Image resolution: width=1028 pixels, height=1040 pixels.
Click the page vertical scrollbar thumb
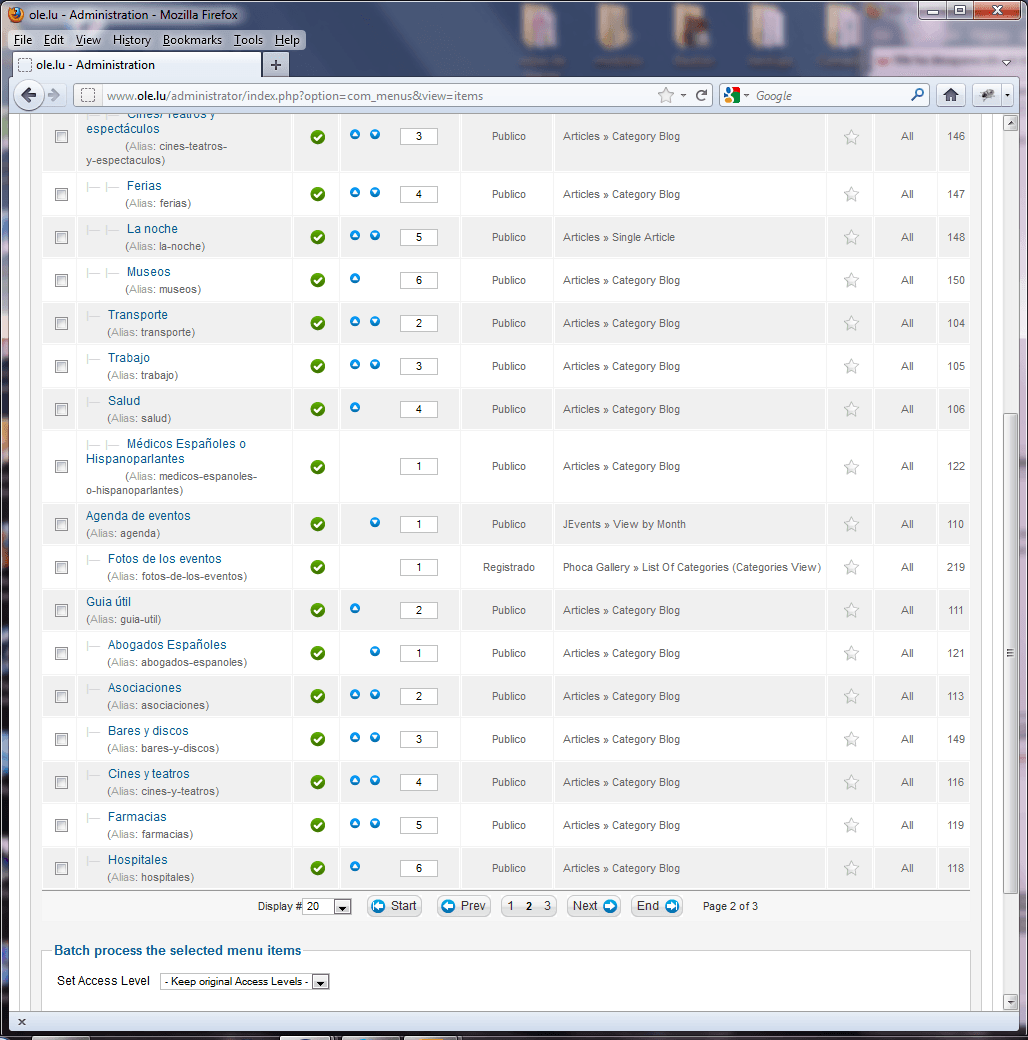[1010, 653]
